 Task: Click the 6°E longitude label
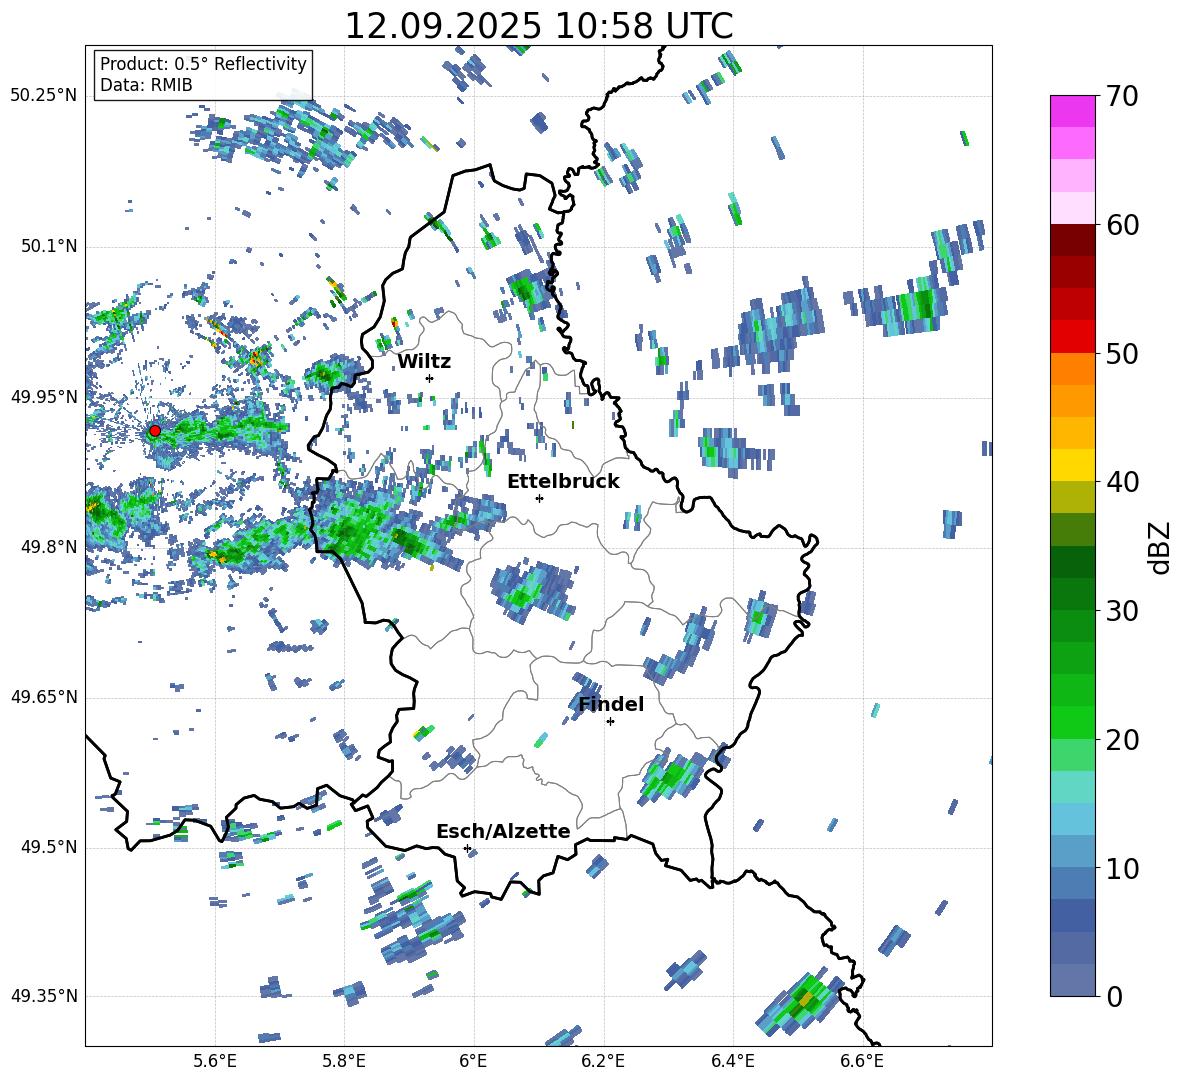473,1061
